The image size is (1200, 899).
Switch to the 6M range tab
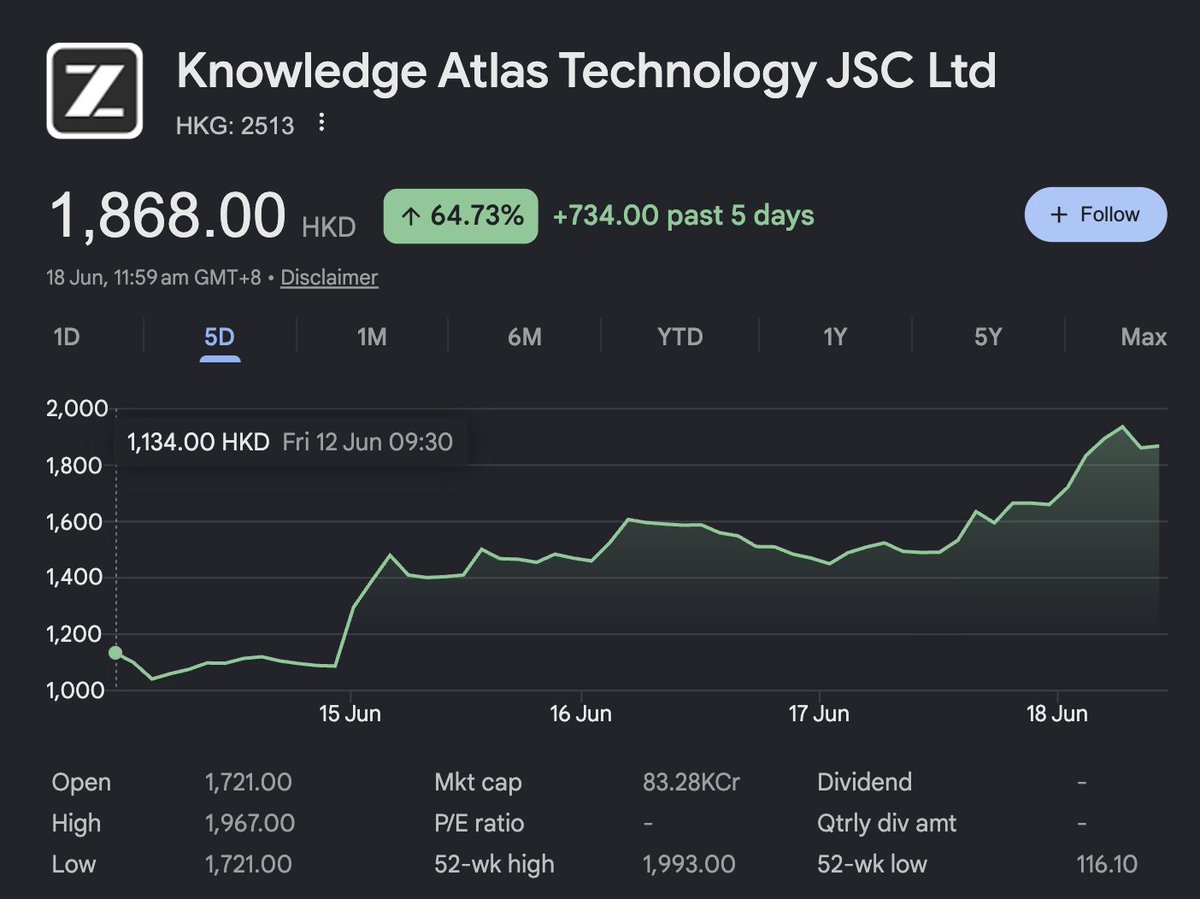pos(524,337)
